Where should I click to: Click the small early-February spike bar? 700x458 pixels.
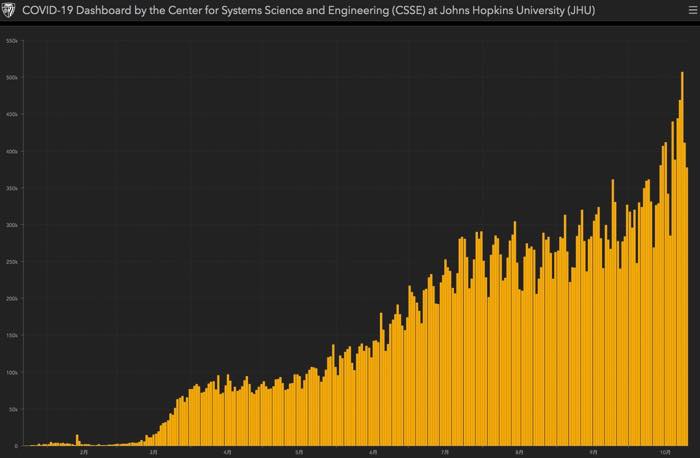tap(77, 440)
